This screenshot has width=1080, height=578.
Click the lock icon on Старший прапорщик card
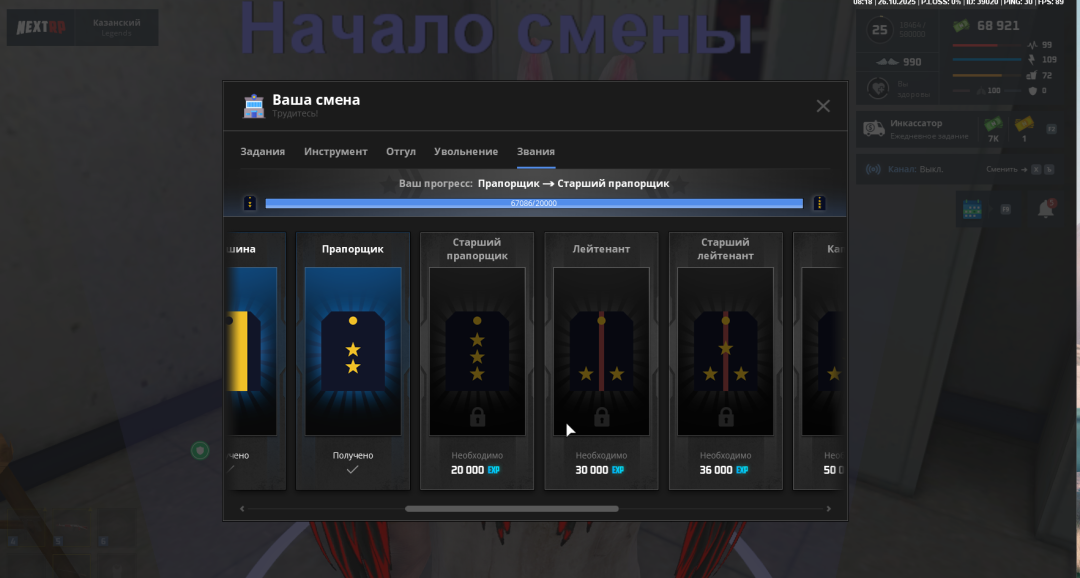pyautogui.click(x=477, y=417)
